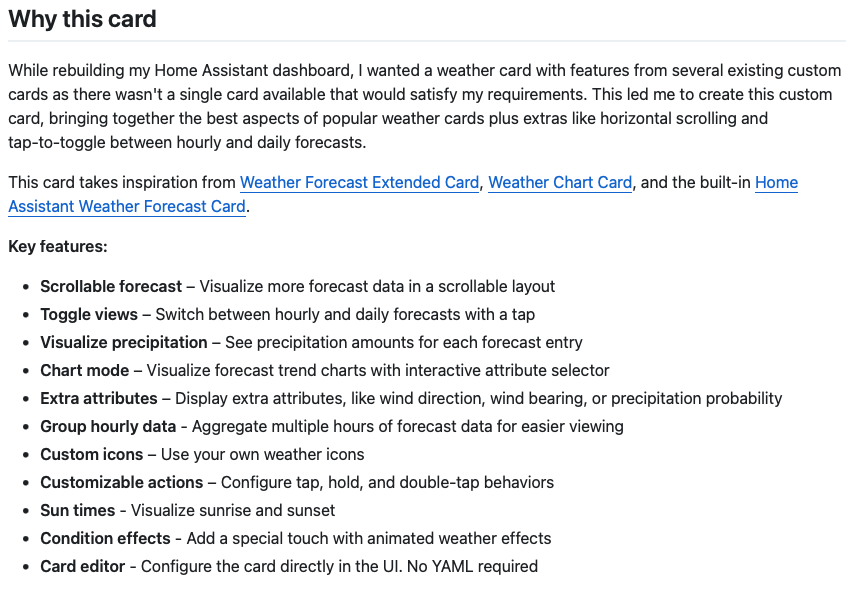Click the 'Sun times' bold term
This screenshot has width=860, height=591.
click(x=78, y=510)
